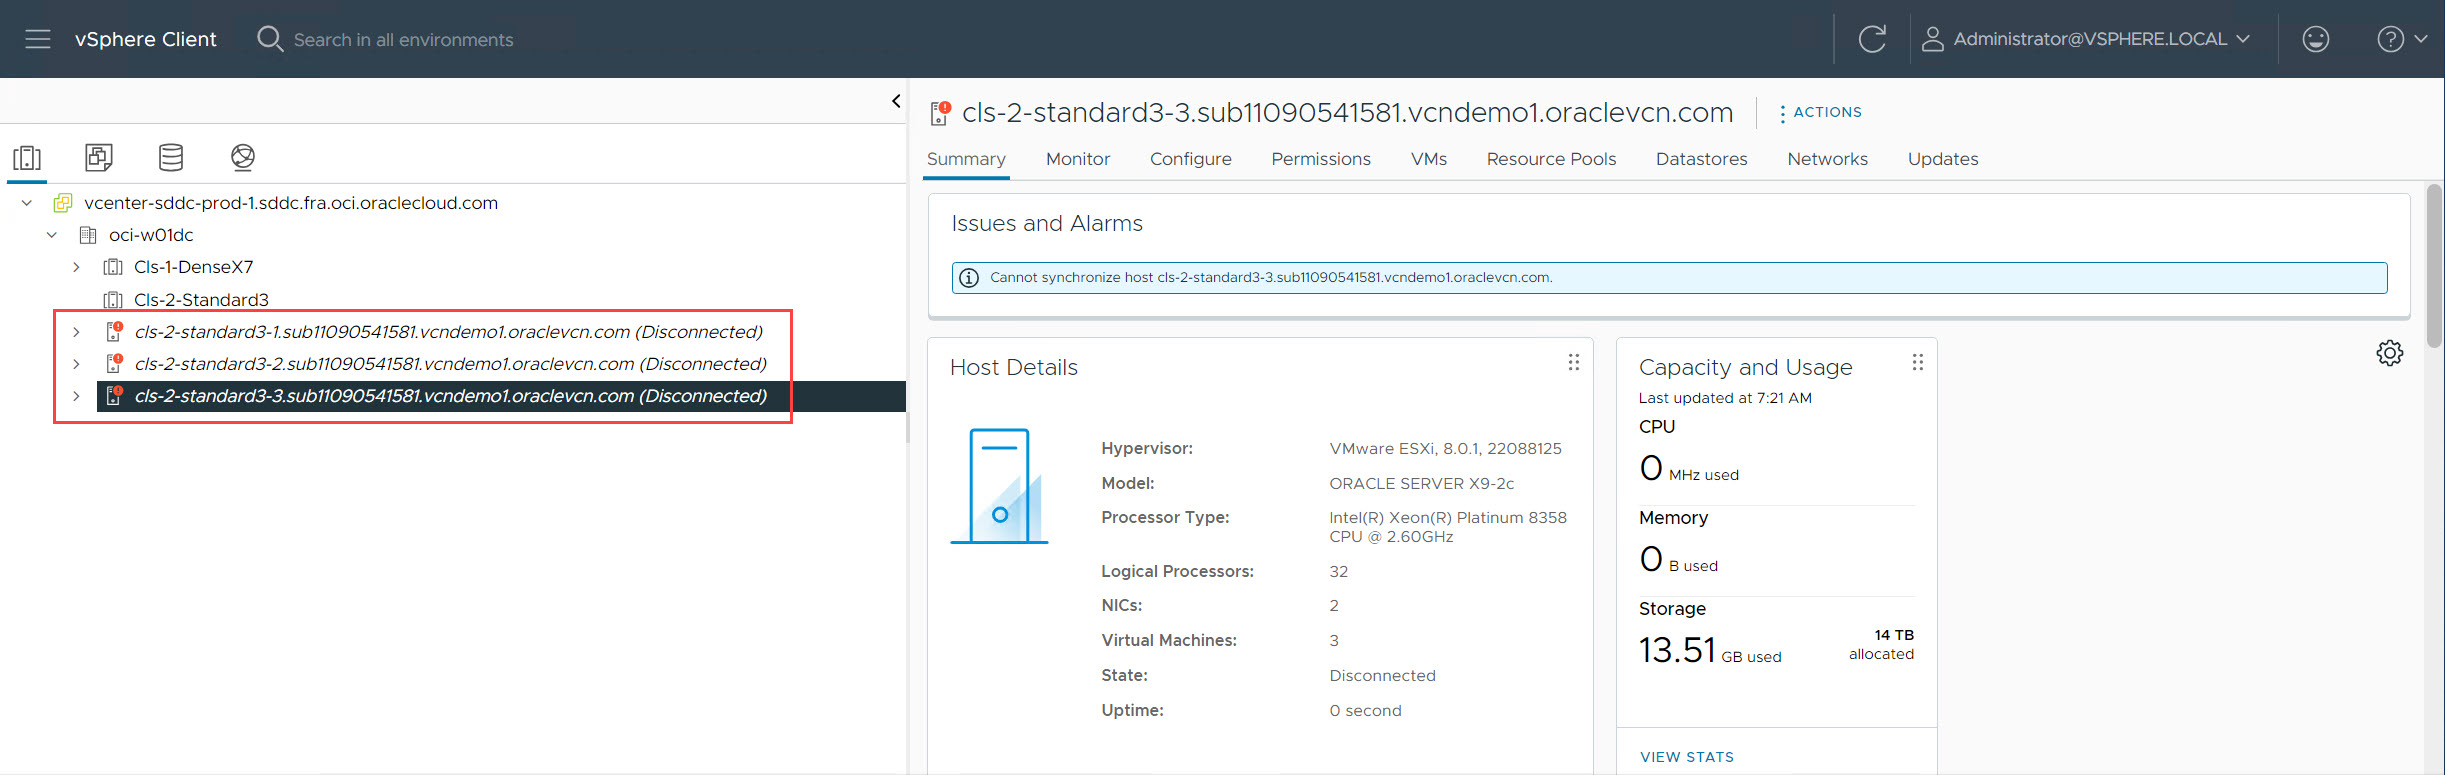
Task: Collapse the left navigation pane
Action: [x=896, y=101]
